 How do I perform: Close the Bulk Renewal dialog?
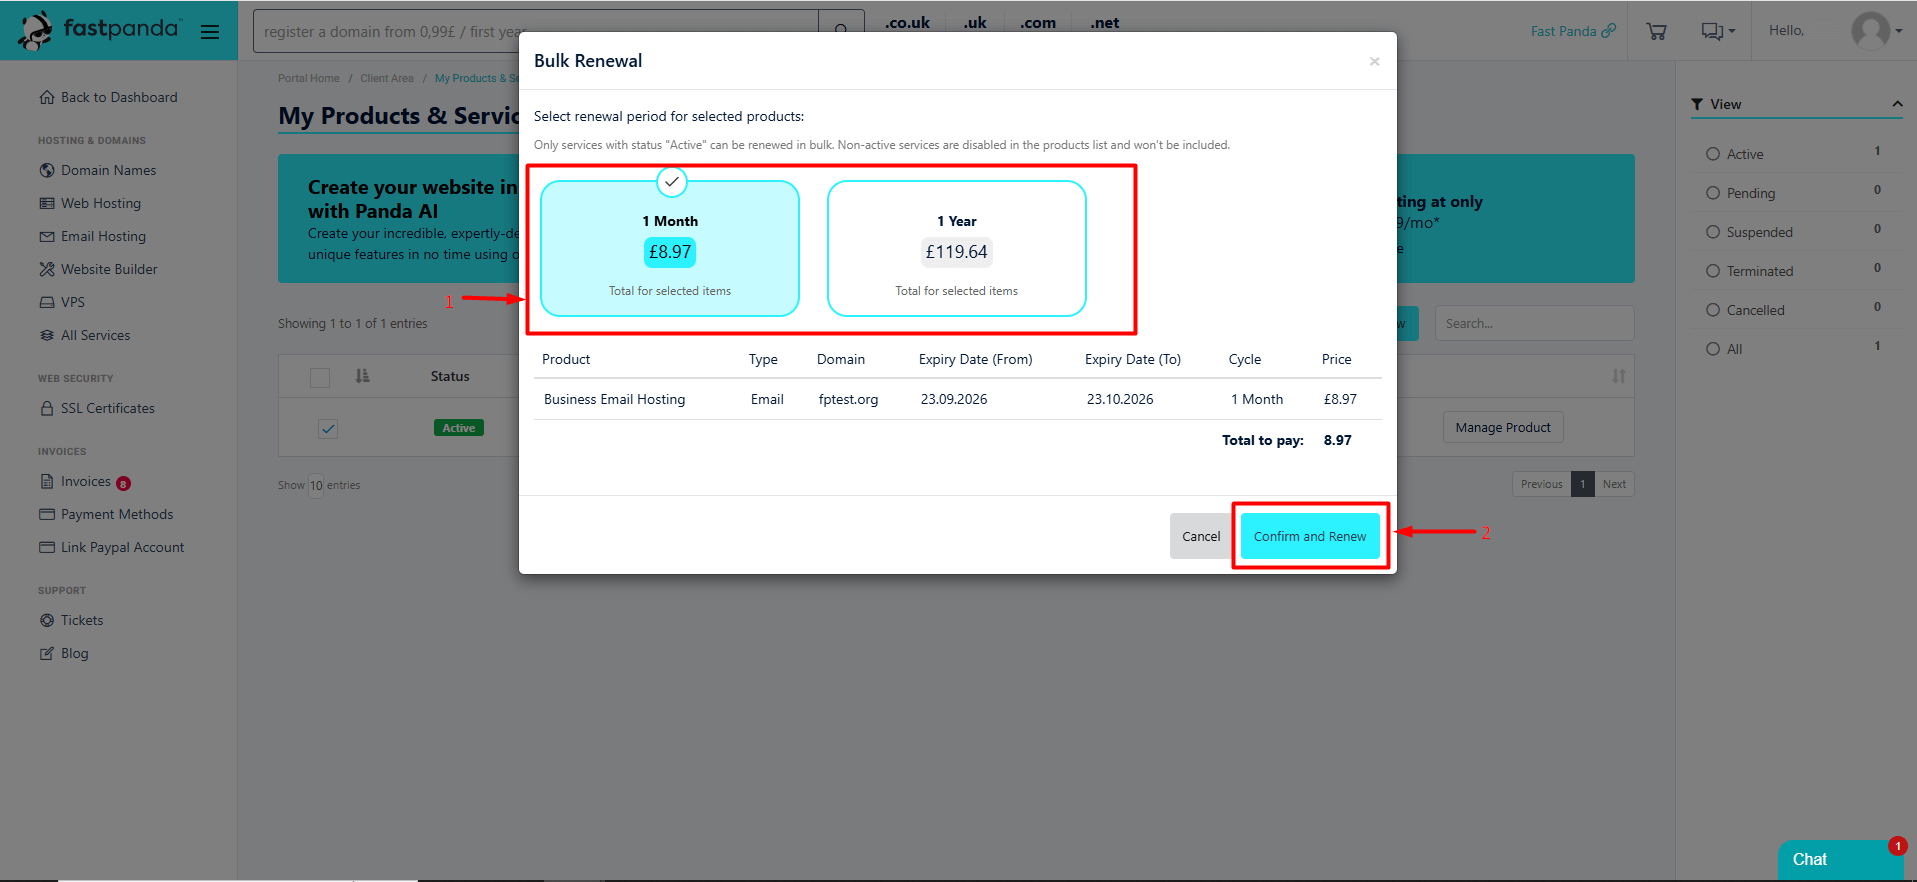coord(1374,62)
